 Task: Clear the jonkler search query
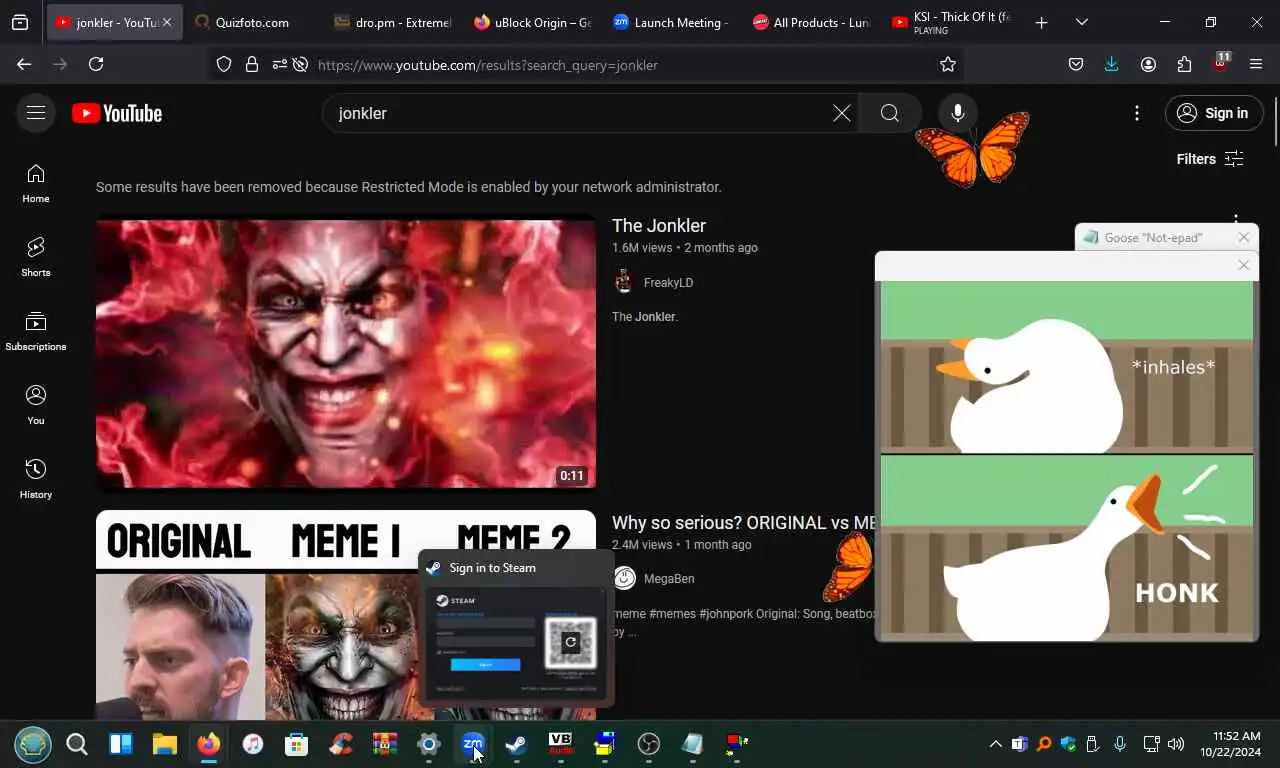(x=842, y=113)
